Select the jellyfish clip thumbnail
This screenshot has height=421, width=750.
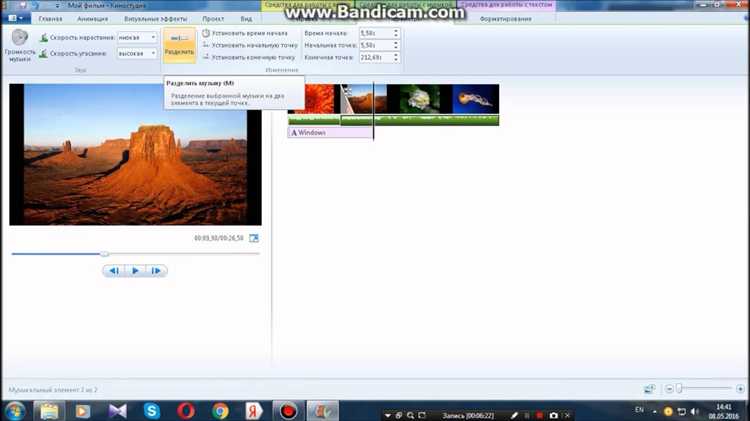pos(475,99)
